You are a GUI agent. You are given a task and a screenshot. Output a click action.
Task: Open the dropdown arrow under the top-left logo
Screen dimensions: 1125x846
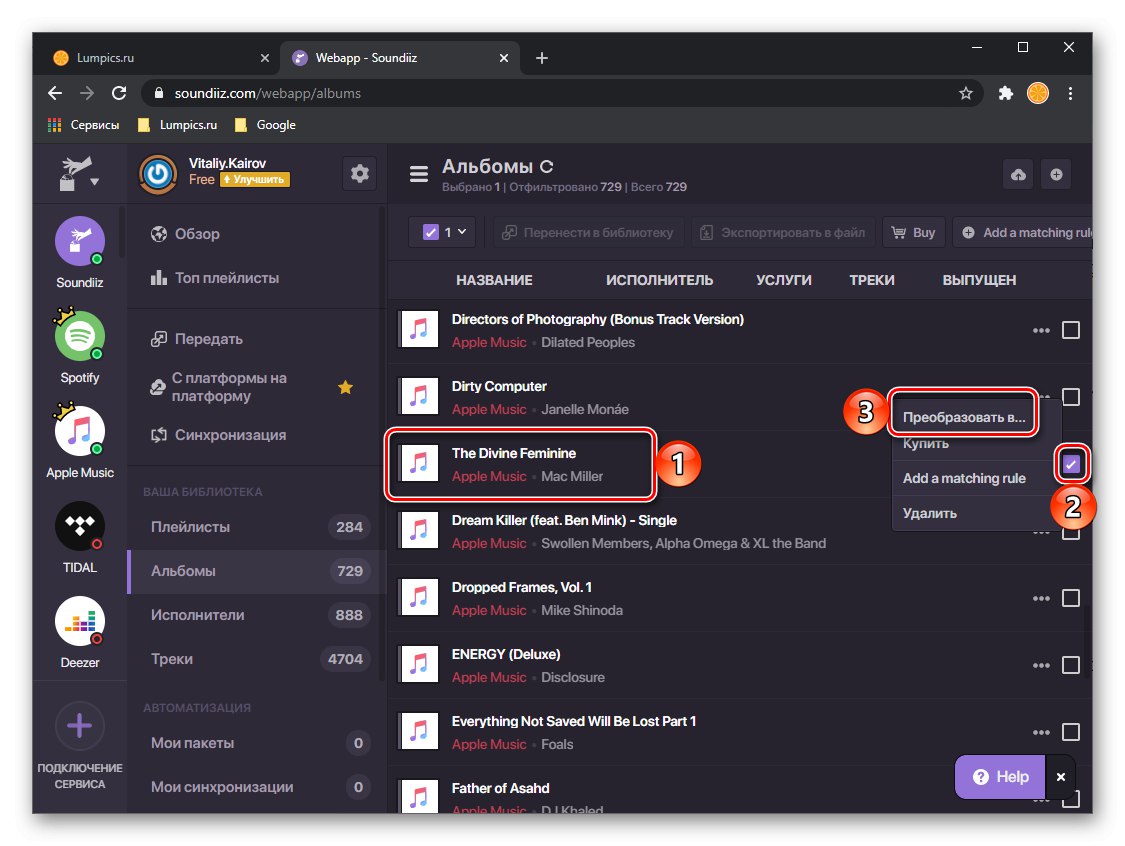pyautogui.click(x=94, y=182)
